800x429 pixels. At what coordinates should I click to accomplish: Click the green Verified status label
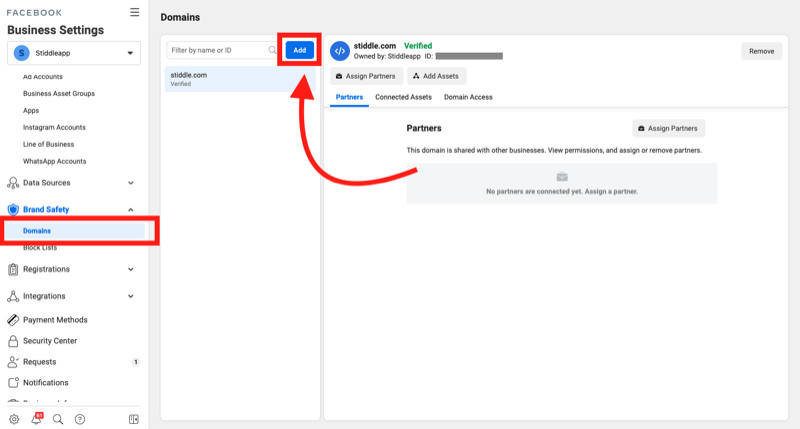(x=418, y=46)
